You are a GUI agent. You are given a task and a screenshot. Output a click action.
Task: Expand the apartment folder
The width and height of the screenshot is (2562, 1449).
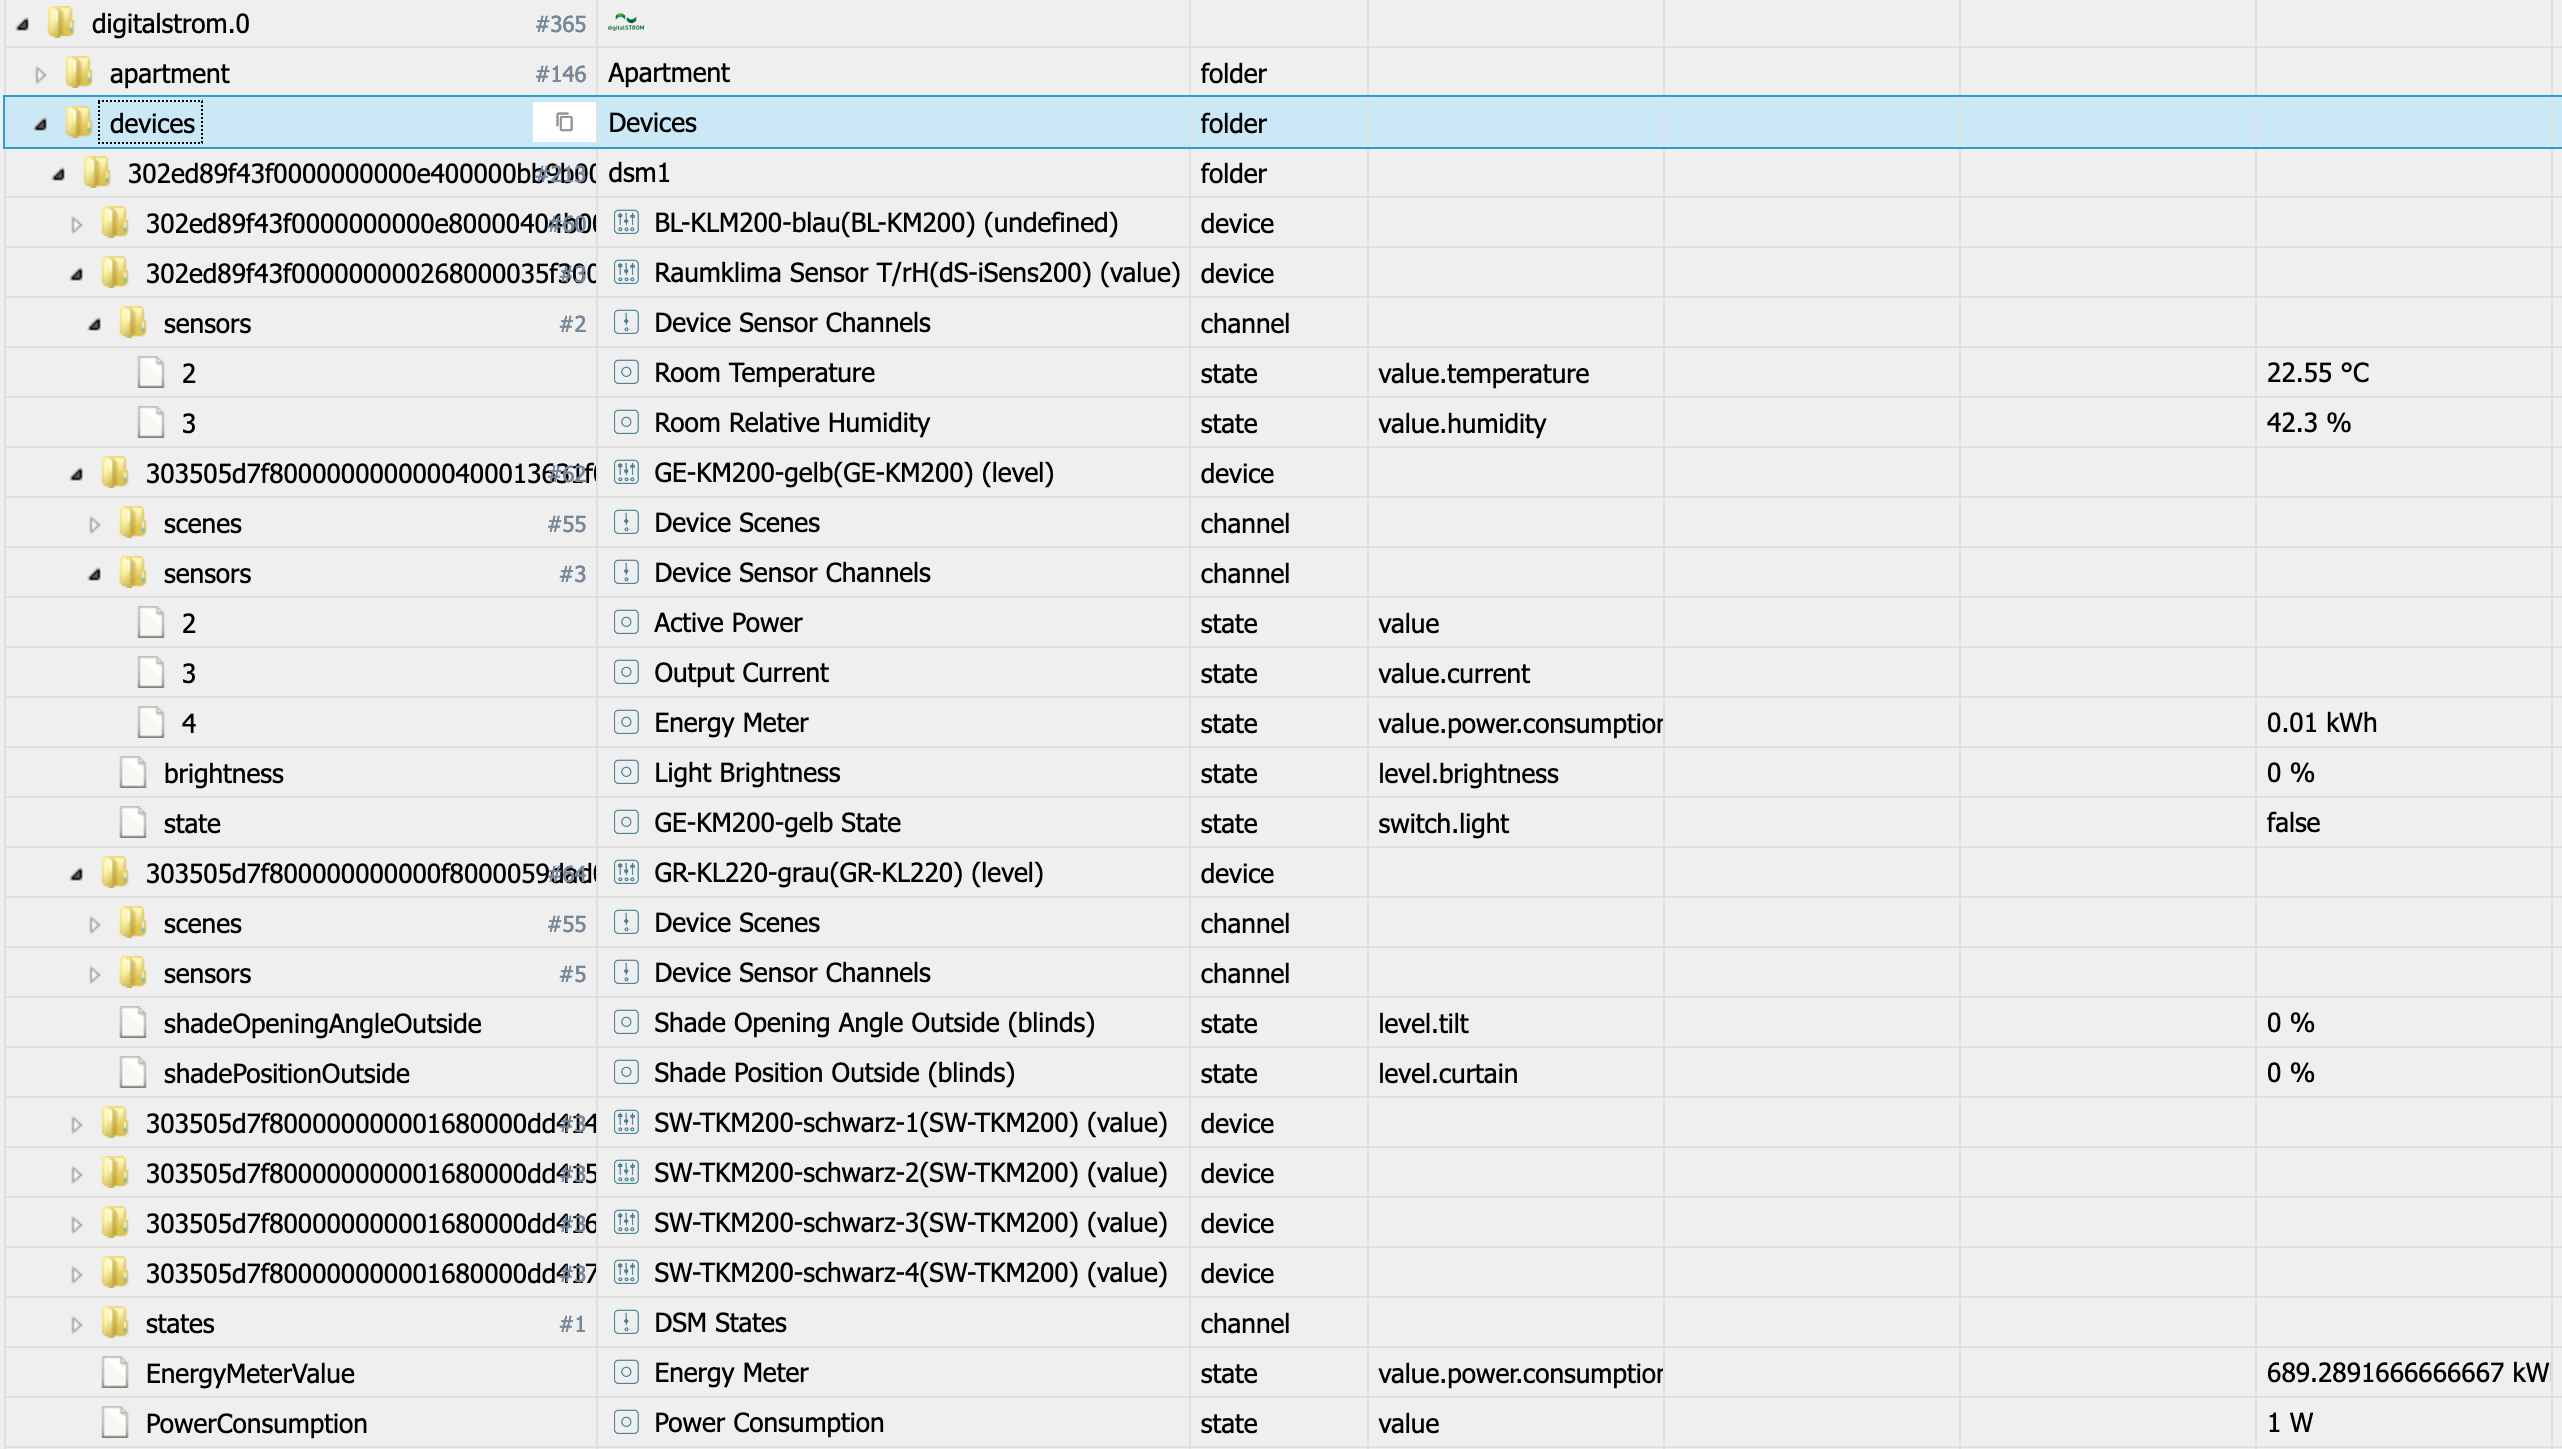(x=40, y=74)
